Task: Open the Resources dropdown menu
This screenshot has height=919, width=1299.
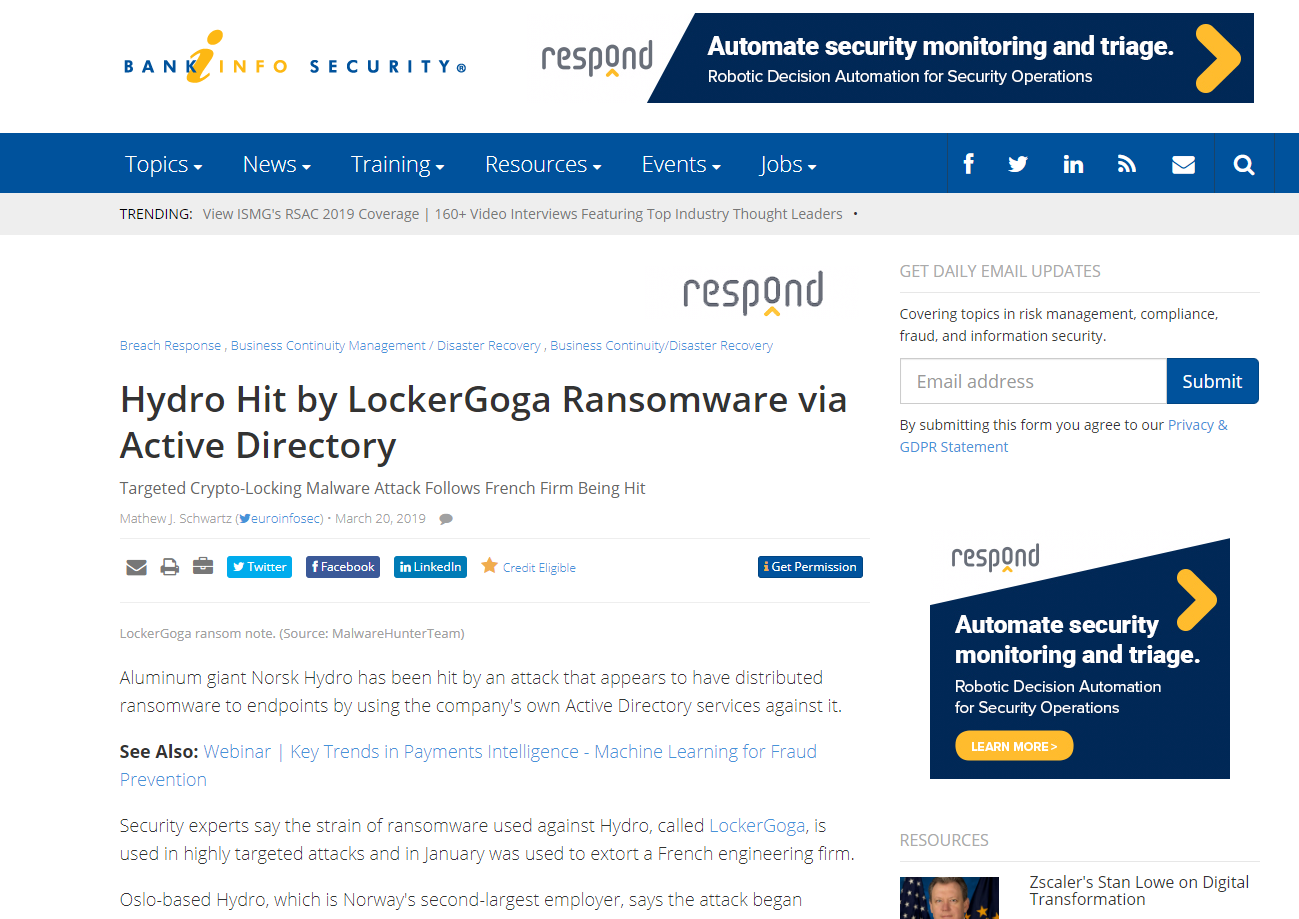Action: (543, 164)
